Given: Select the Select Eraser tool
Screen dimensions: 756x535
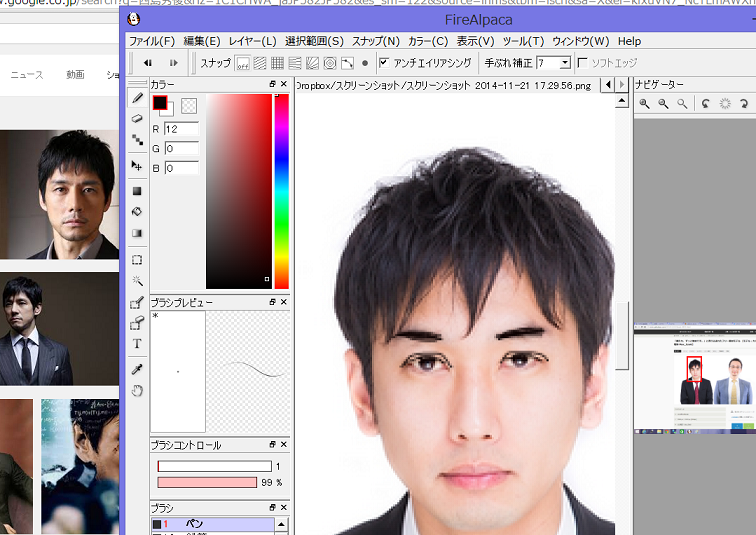Looking at the screenshot, I should pyautogui.click(x=137, y=323).
